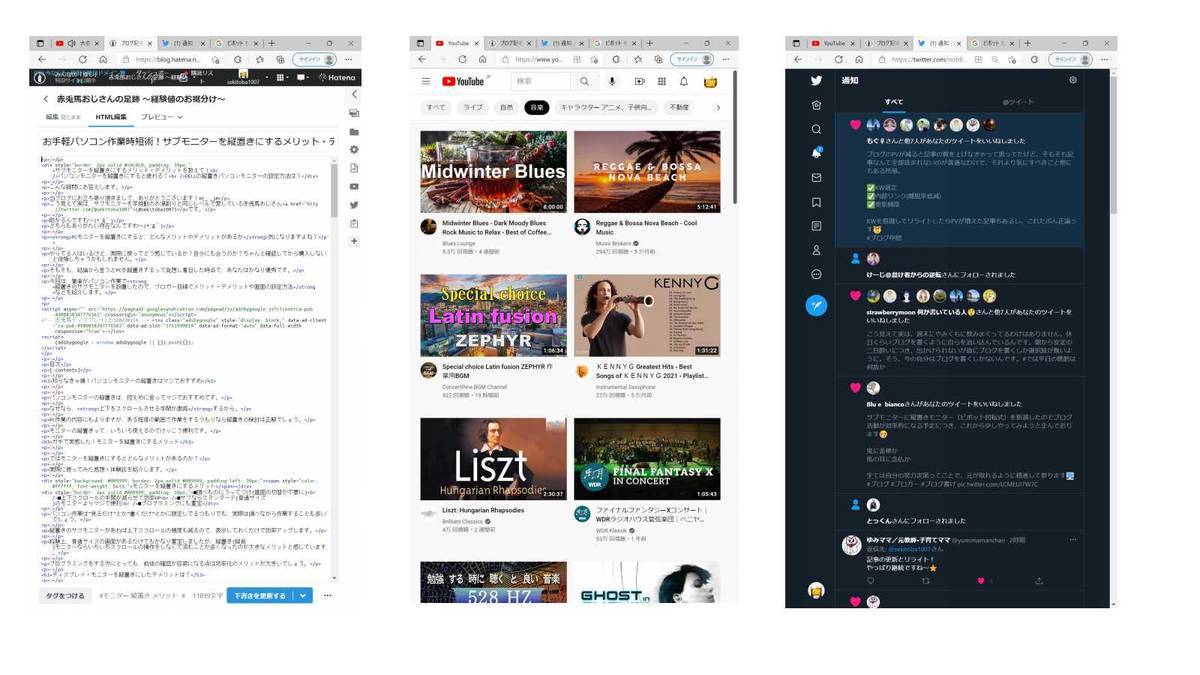The width and height of the screenshot is (1200, 675).
Task: Open Hatena sidebar photo insert icon
Action: pos(354,113)
